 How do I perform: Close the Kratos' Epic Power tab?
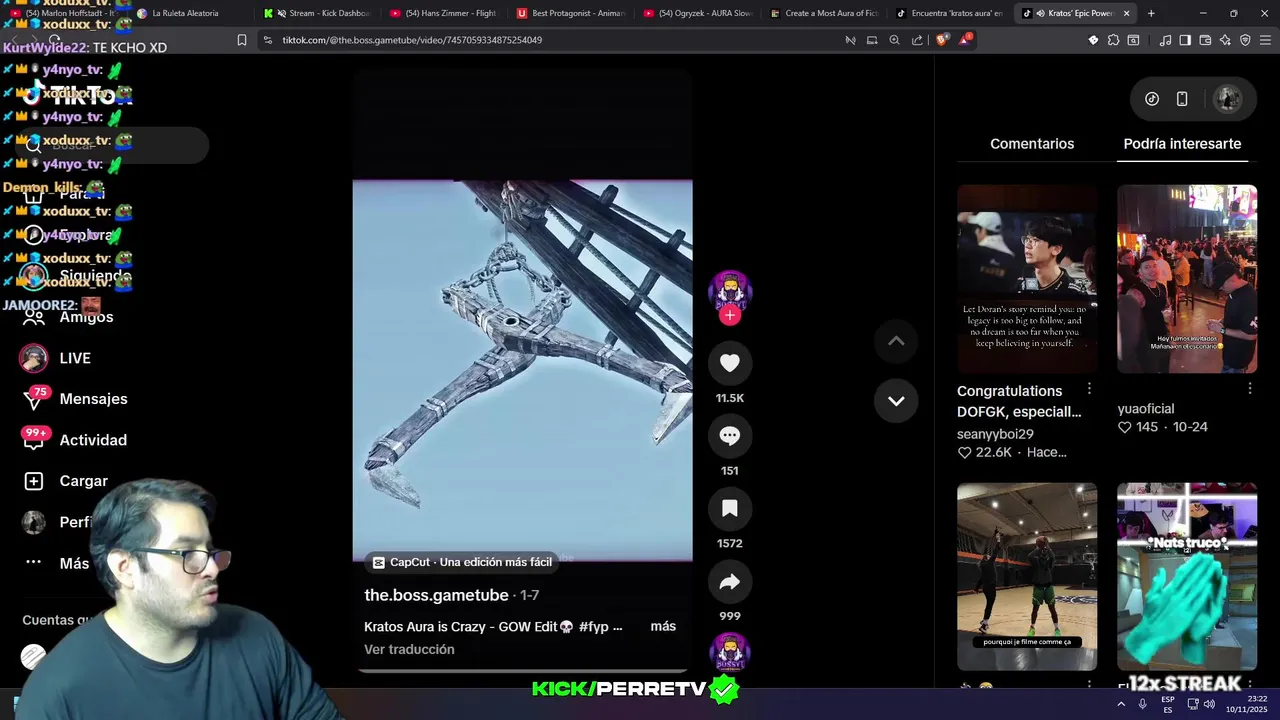[1127, 13]
